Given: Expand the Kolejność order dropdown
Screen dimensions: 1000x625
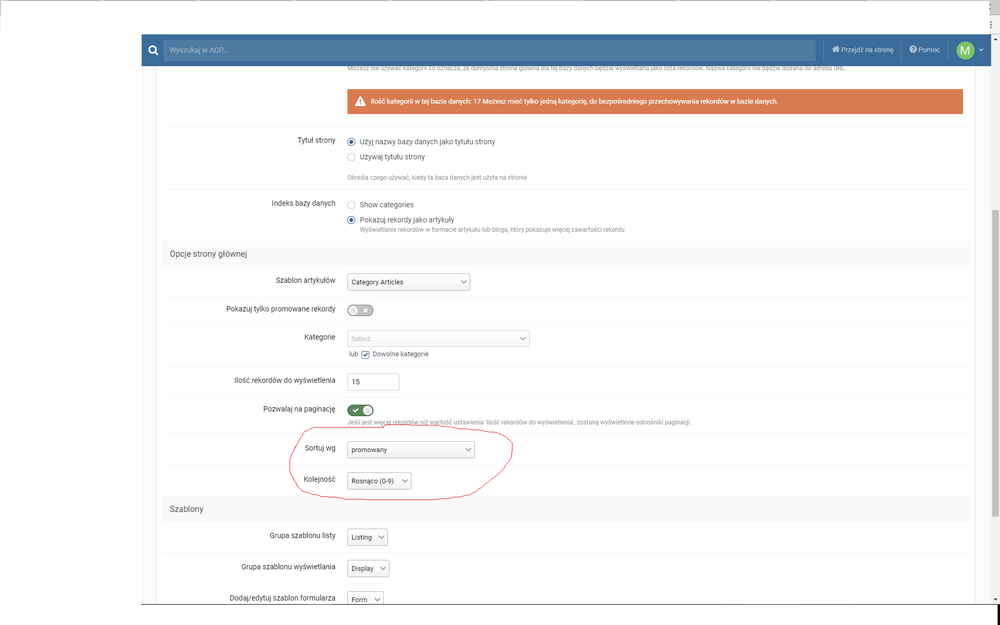Looking at the screenshot, I should click(x=379, y=481).
